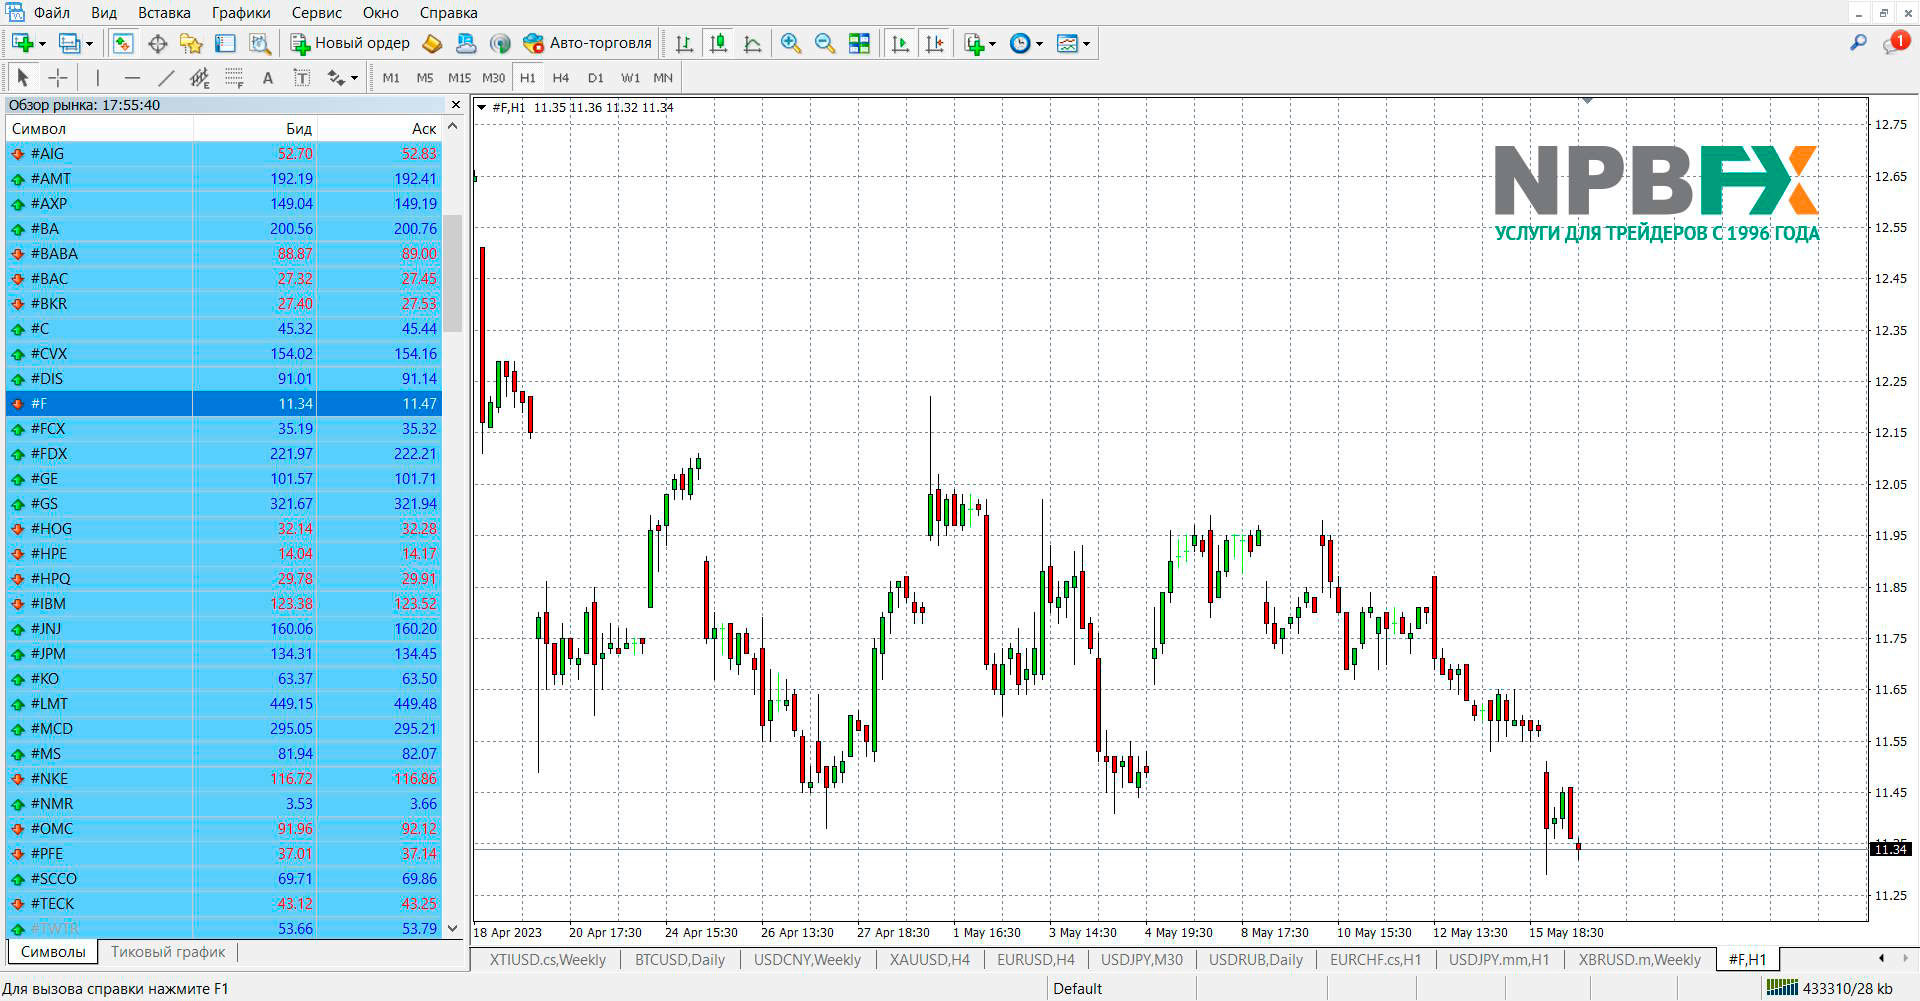This screenshot has height=1001, width=1920.
Task: Switch to the M1 timeframe
Action: click(391, 77)
